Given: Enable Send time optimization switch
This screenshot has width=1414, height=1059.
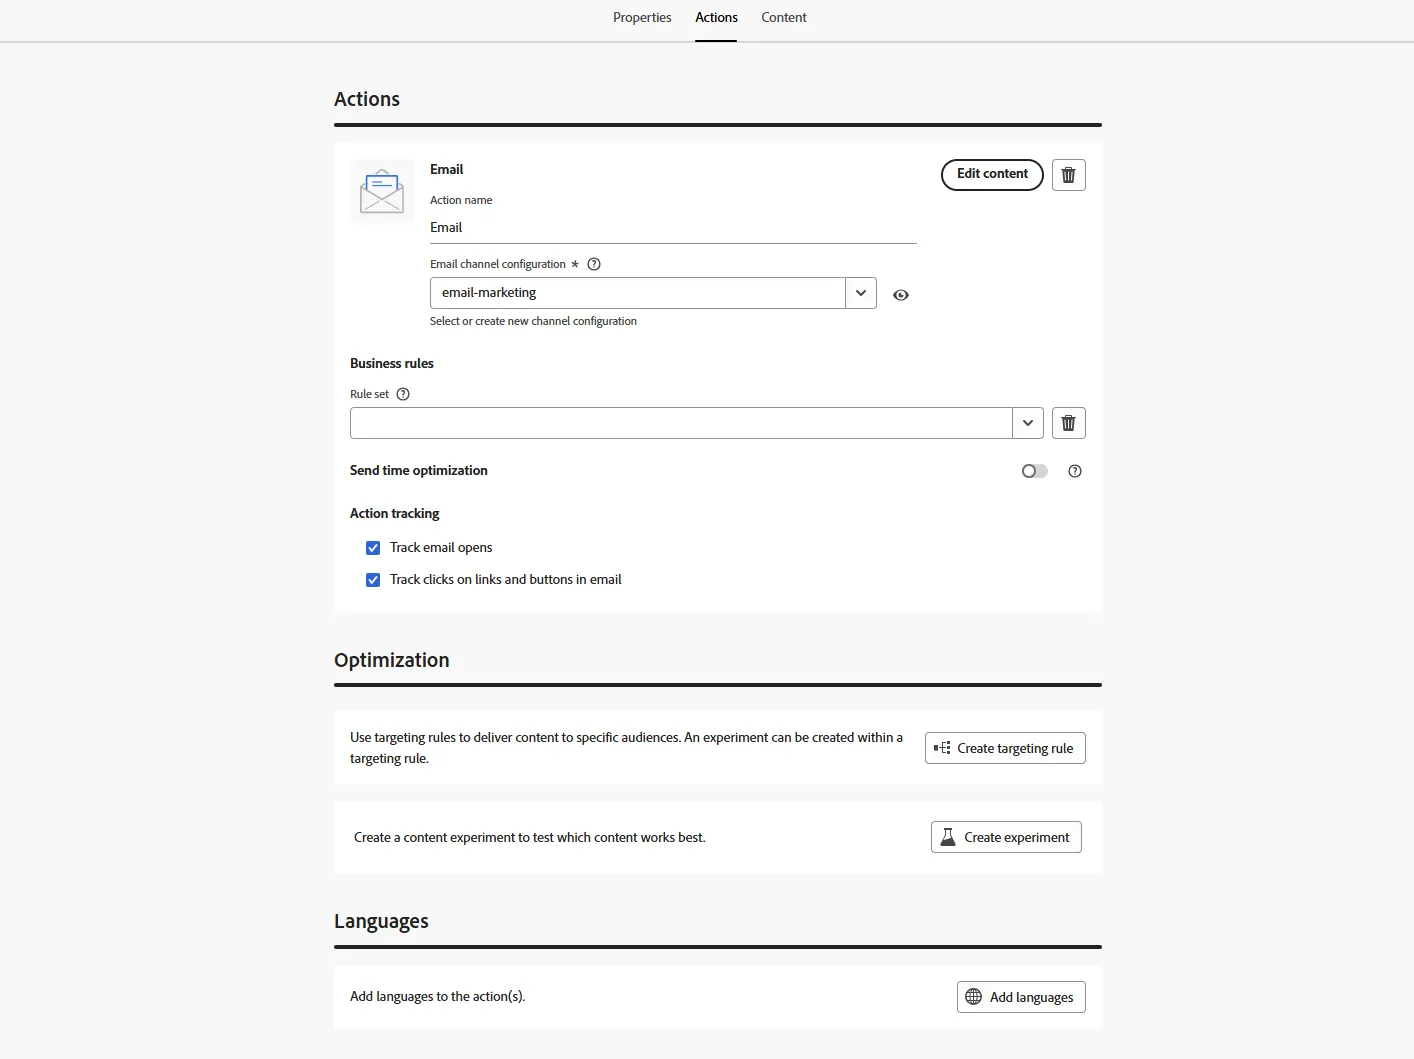Looking at the screenshot, I should pos(1035,471).
